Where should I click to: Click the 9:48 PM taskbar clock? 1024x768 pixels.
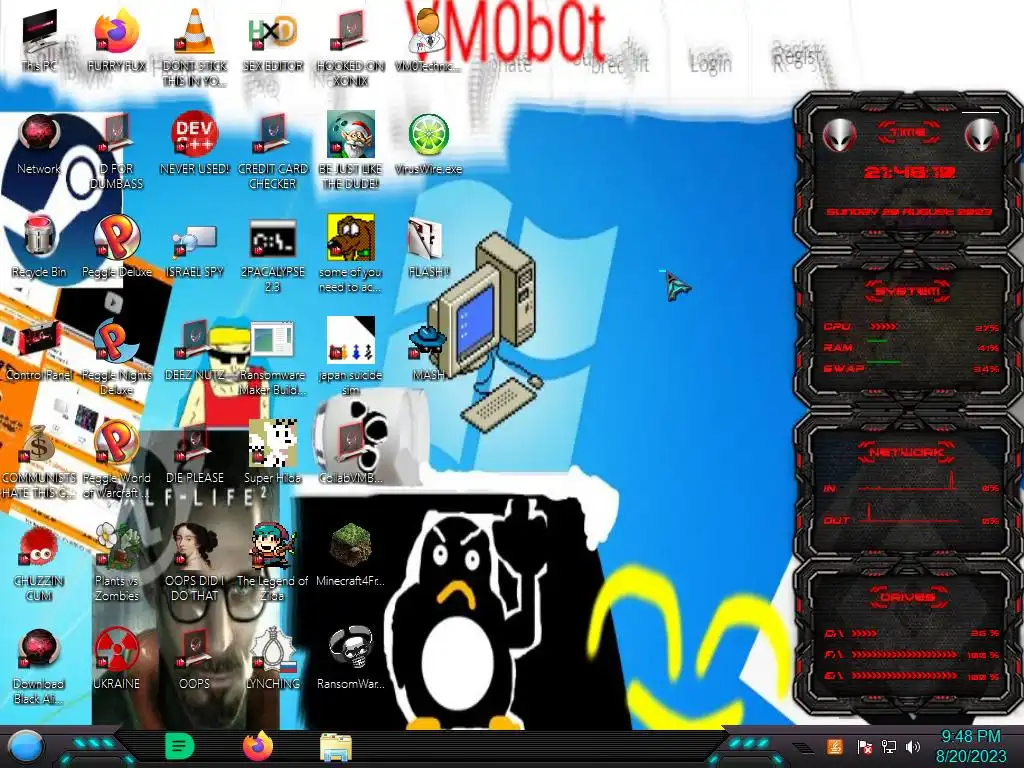[970, 746]
